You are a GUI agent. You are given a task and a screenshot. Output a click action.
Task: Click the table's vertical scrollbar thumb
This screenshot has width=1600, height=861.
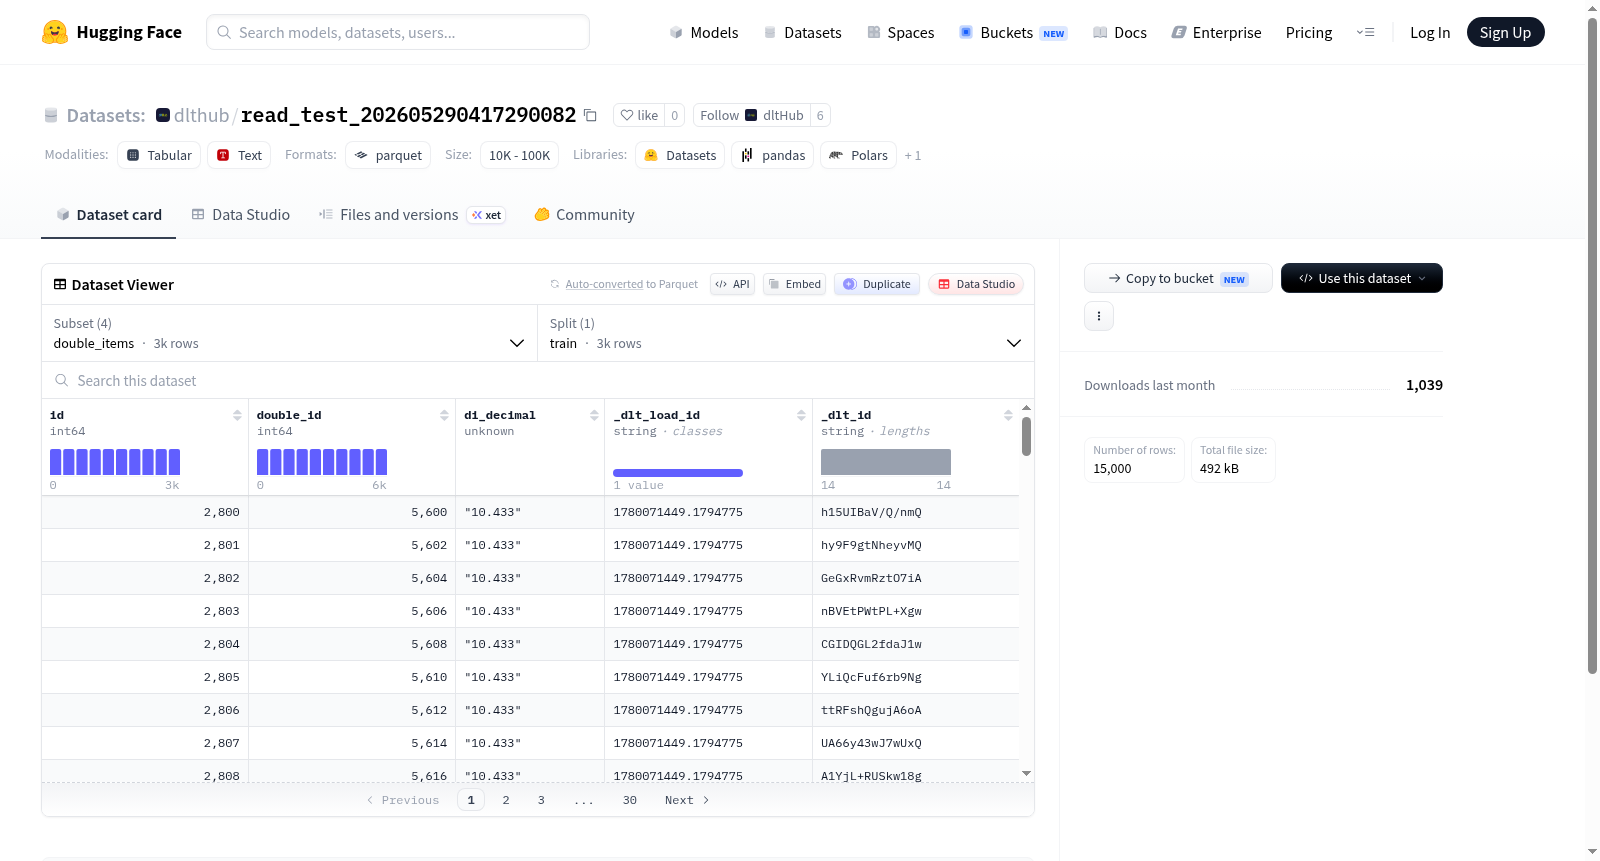(1026, 437)
